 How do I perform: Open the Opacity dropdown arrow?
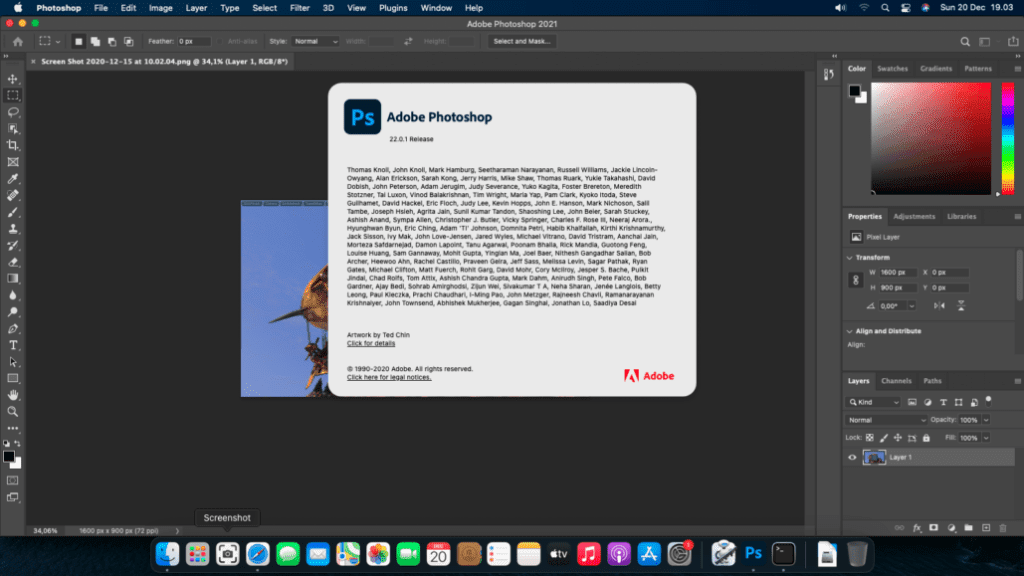click(x=986, y=420)
